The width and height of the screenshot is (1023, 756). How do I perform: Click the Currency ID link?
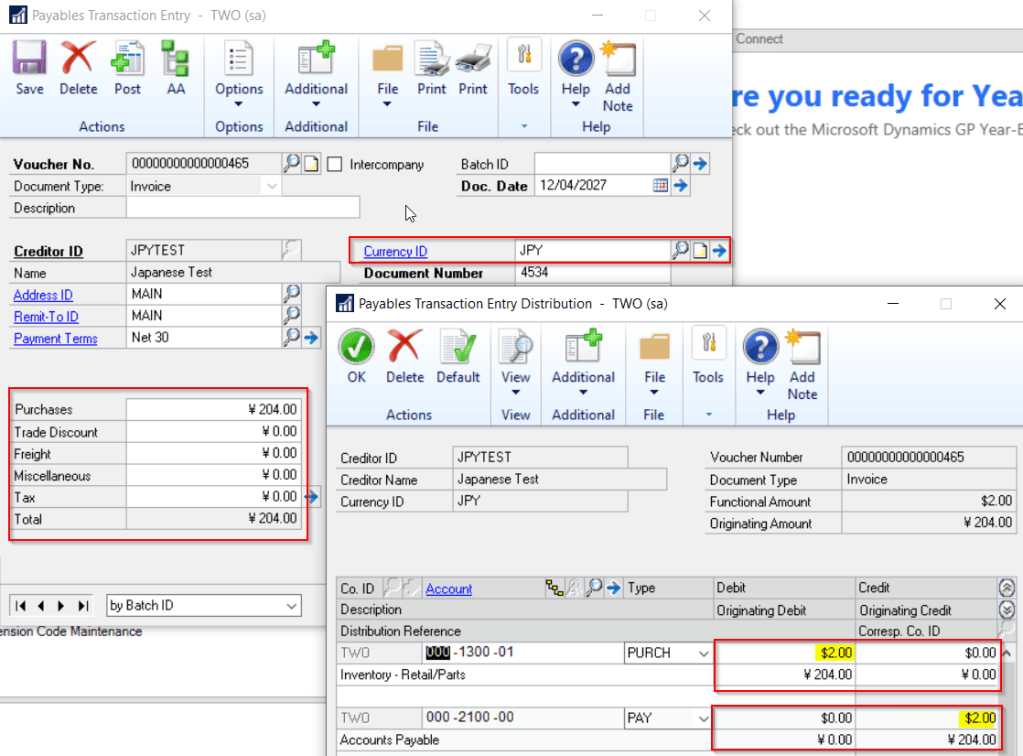pos(395,251)
